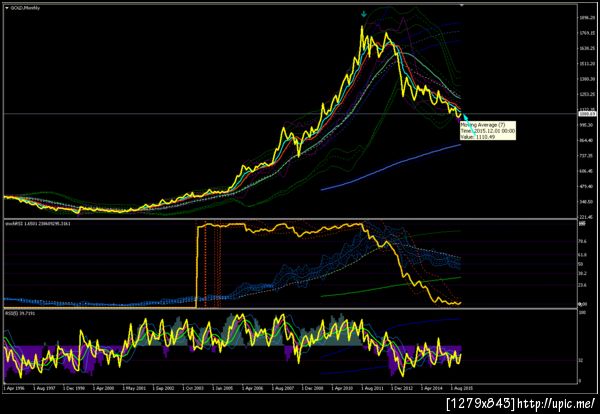Click the '1 Apr 2014' date on time axis

[x=432, y=388]
